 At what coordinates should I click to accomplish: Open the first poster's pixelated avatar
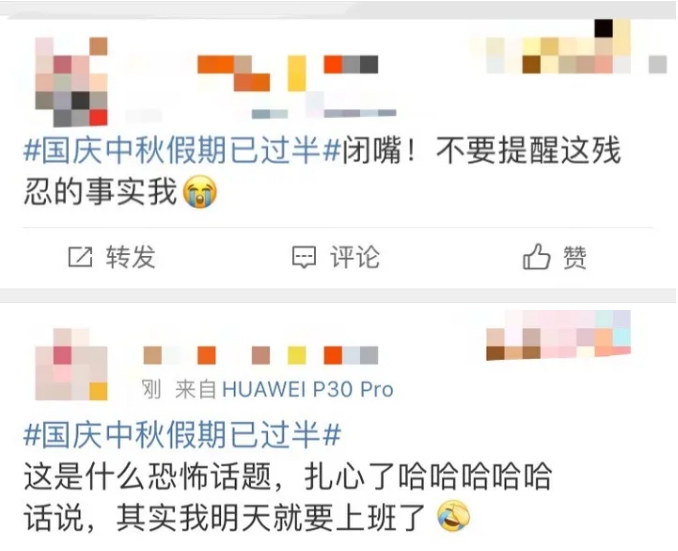71,82
